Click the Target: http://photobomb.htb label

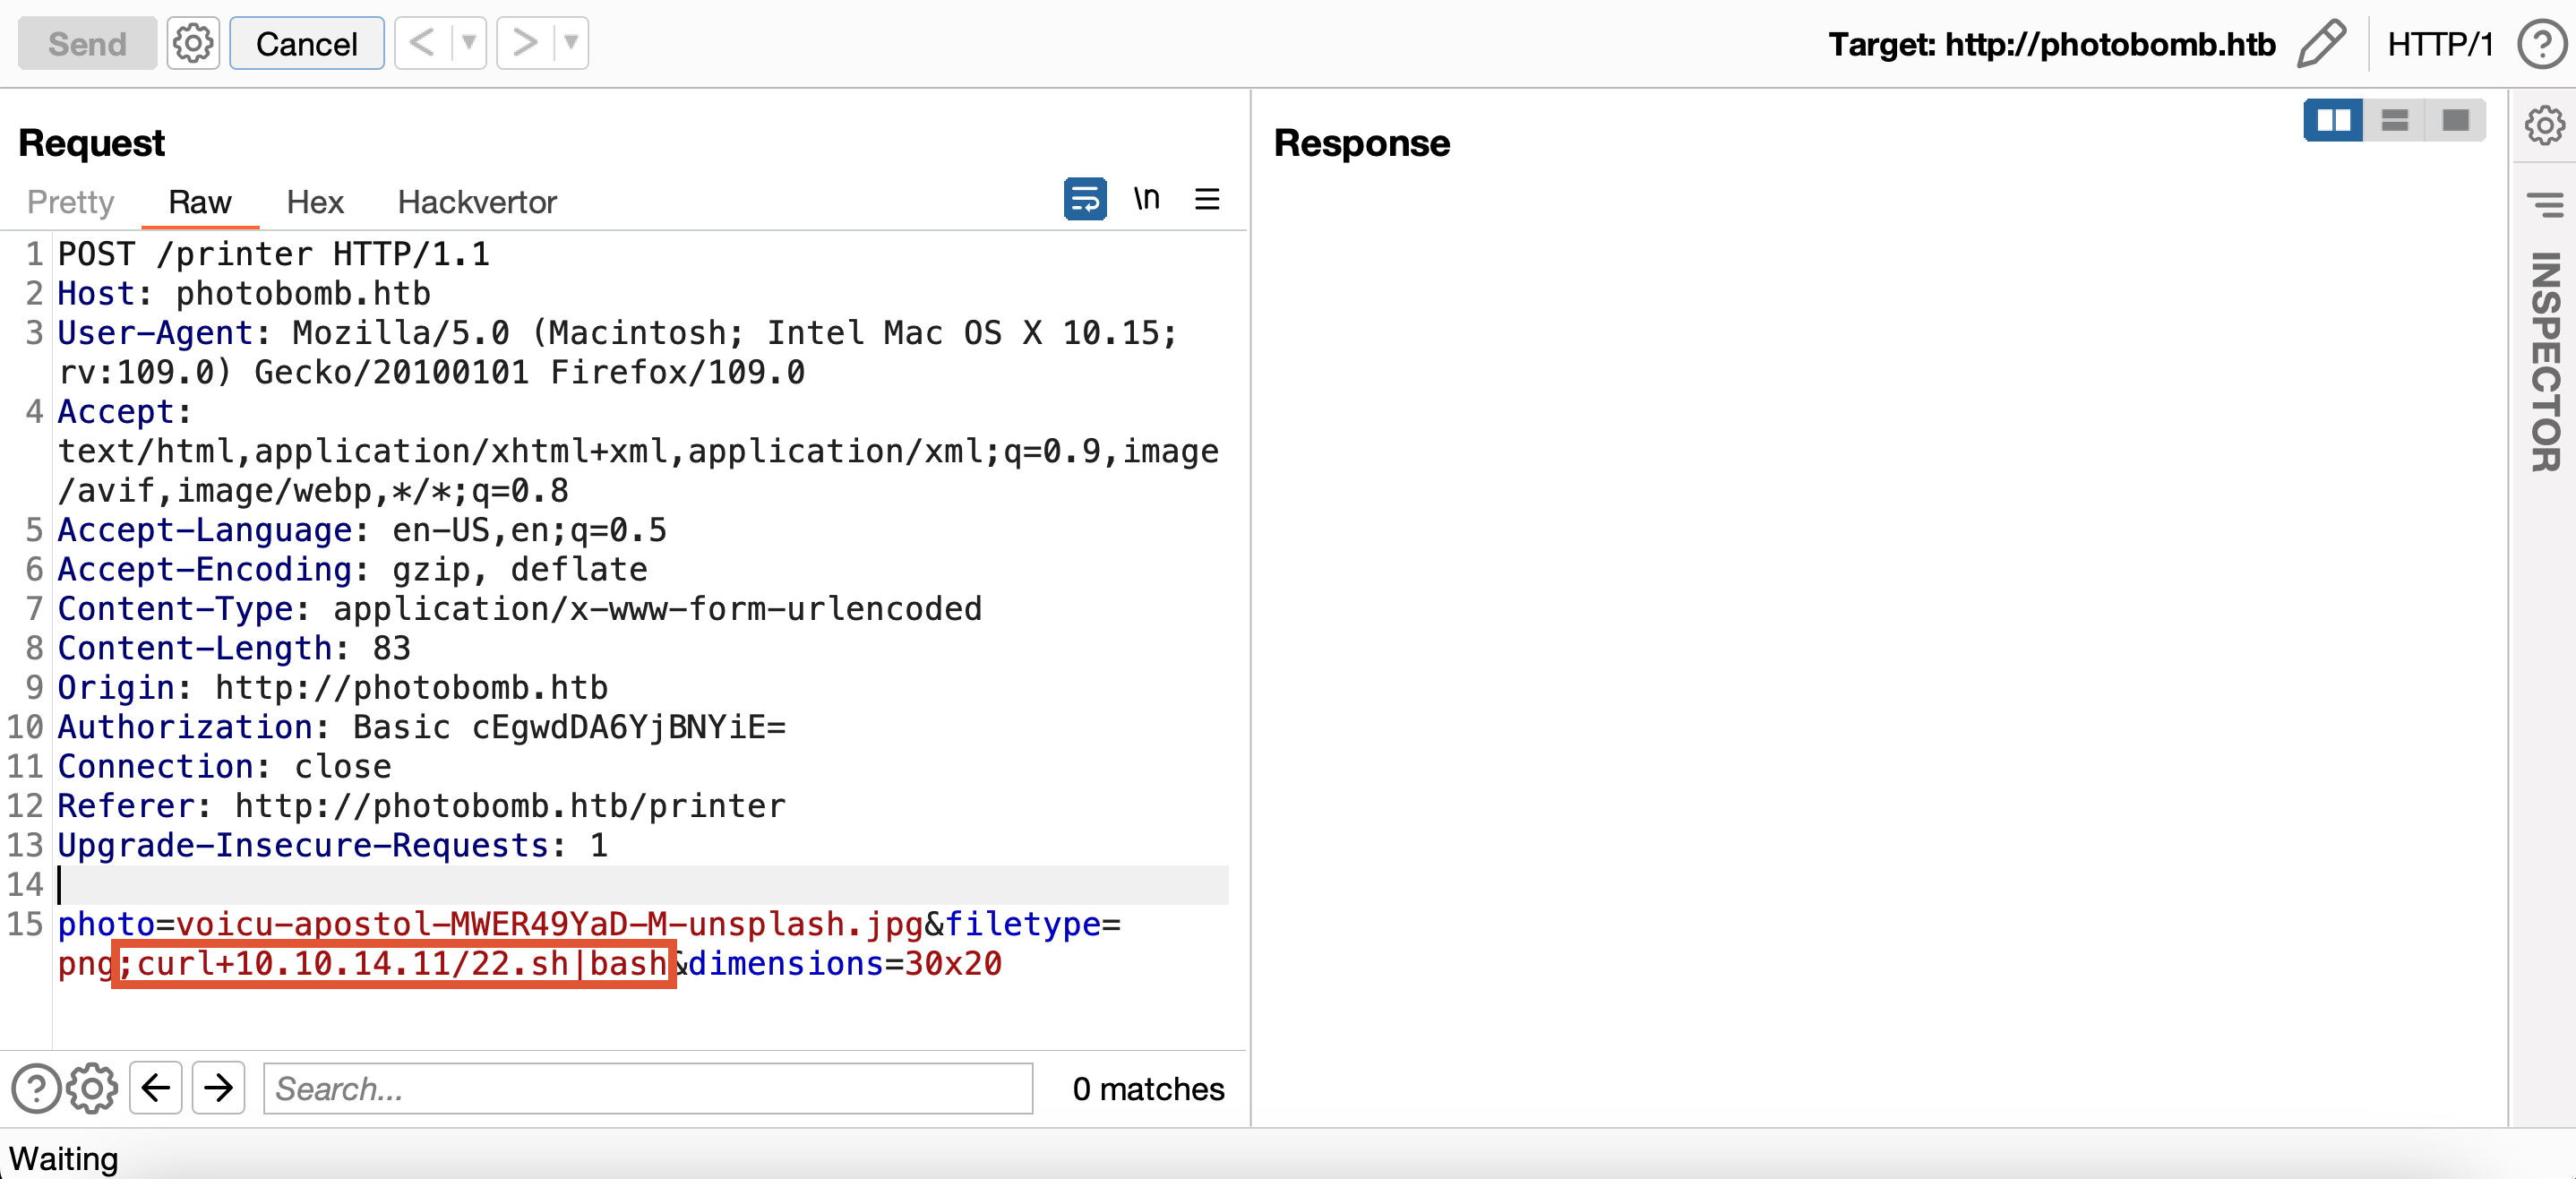(x=2052, y=44)
